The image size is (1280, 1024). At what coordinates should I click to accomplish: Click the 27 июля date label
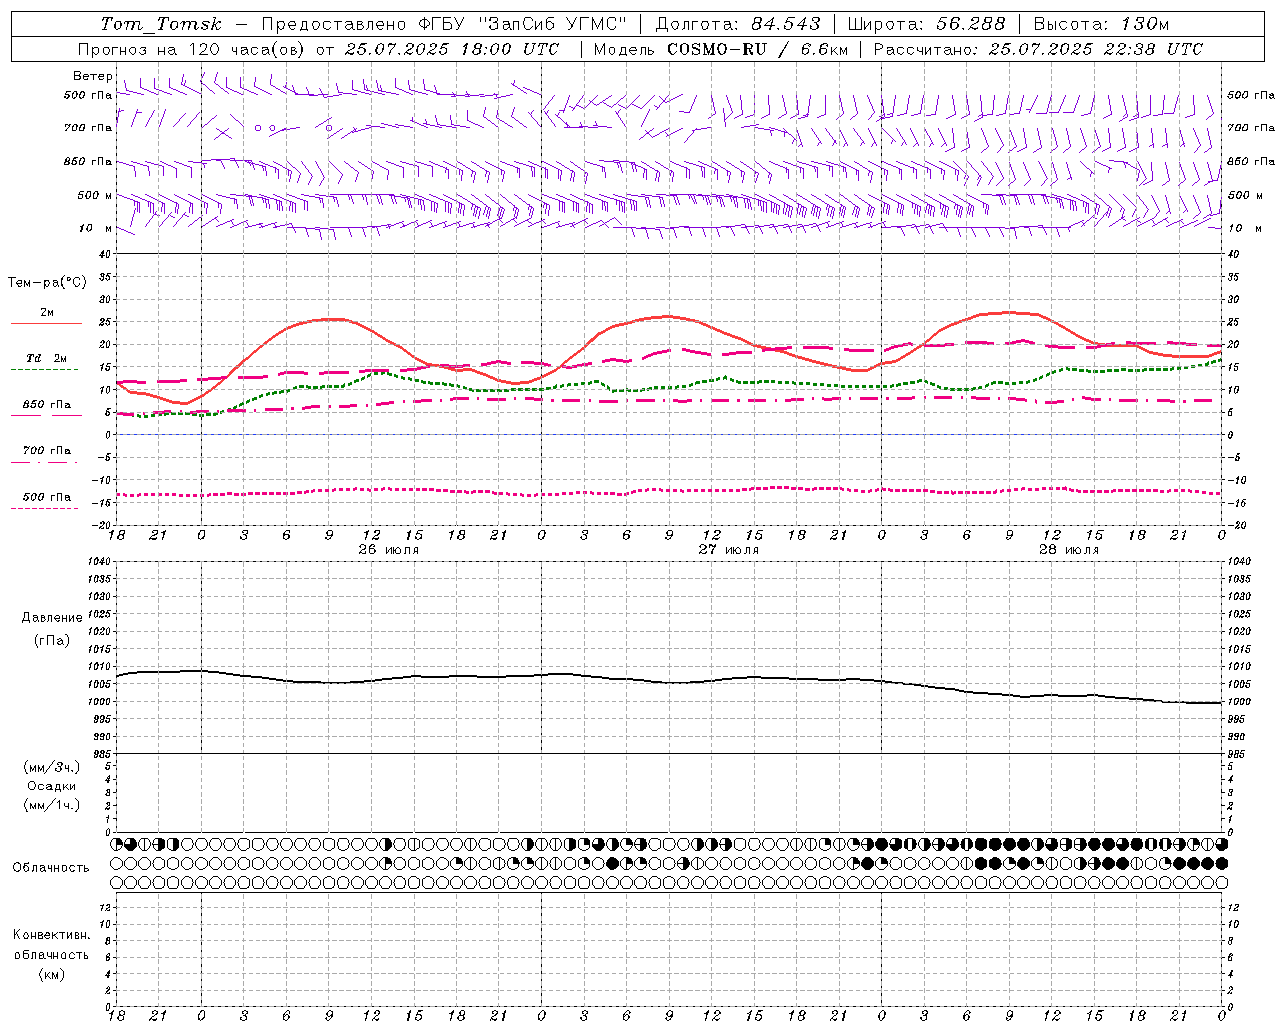[x=729, y=549]
